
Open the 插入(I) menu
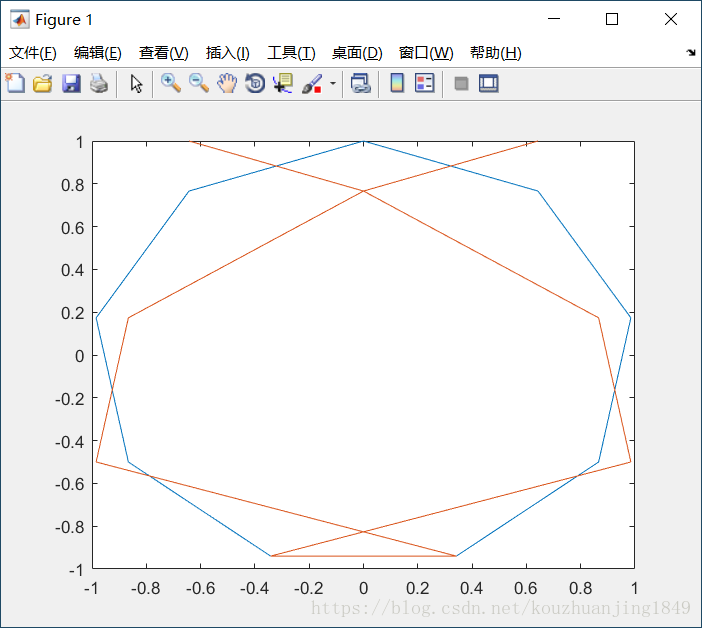227,53
